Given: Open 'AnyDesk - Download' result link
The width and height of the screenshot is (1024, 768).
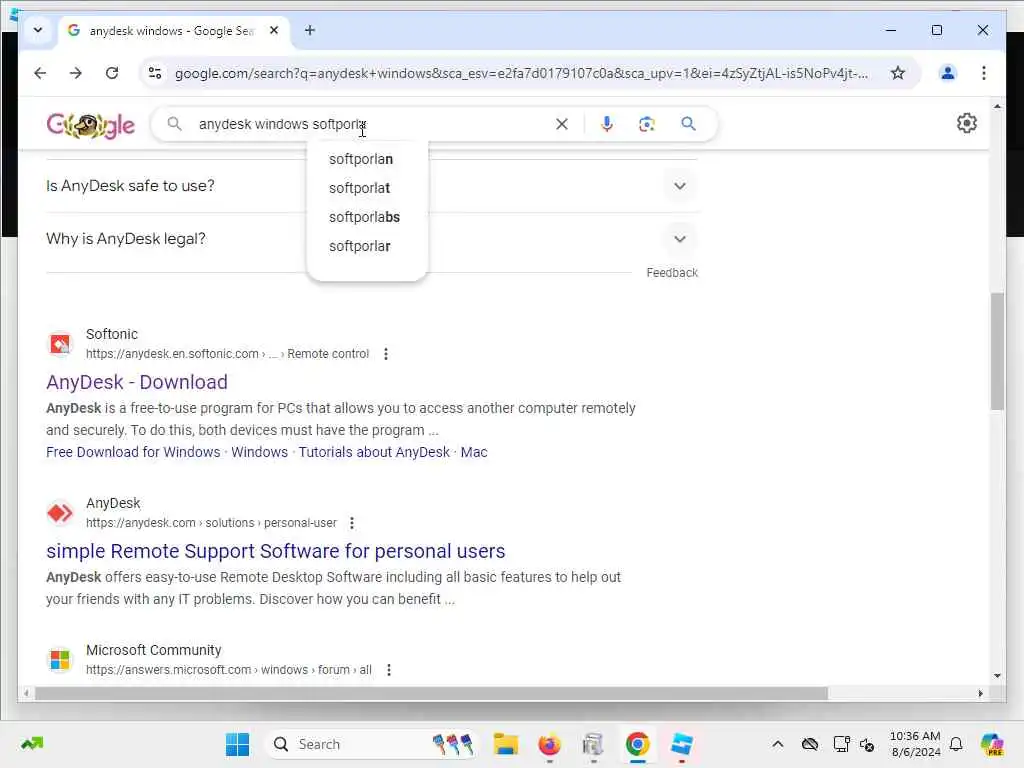Looking at the screenshot, I should point(137,382).
